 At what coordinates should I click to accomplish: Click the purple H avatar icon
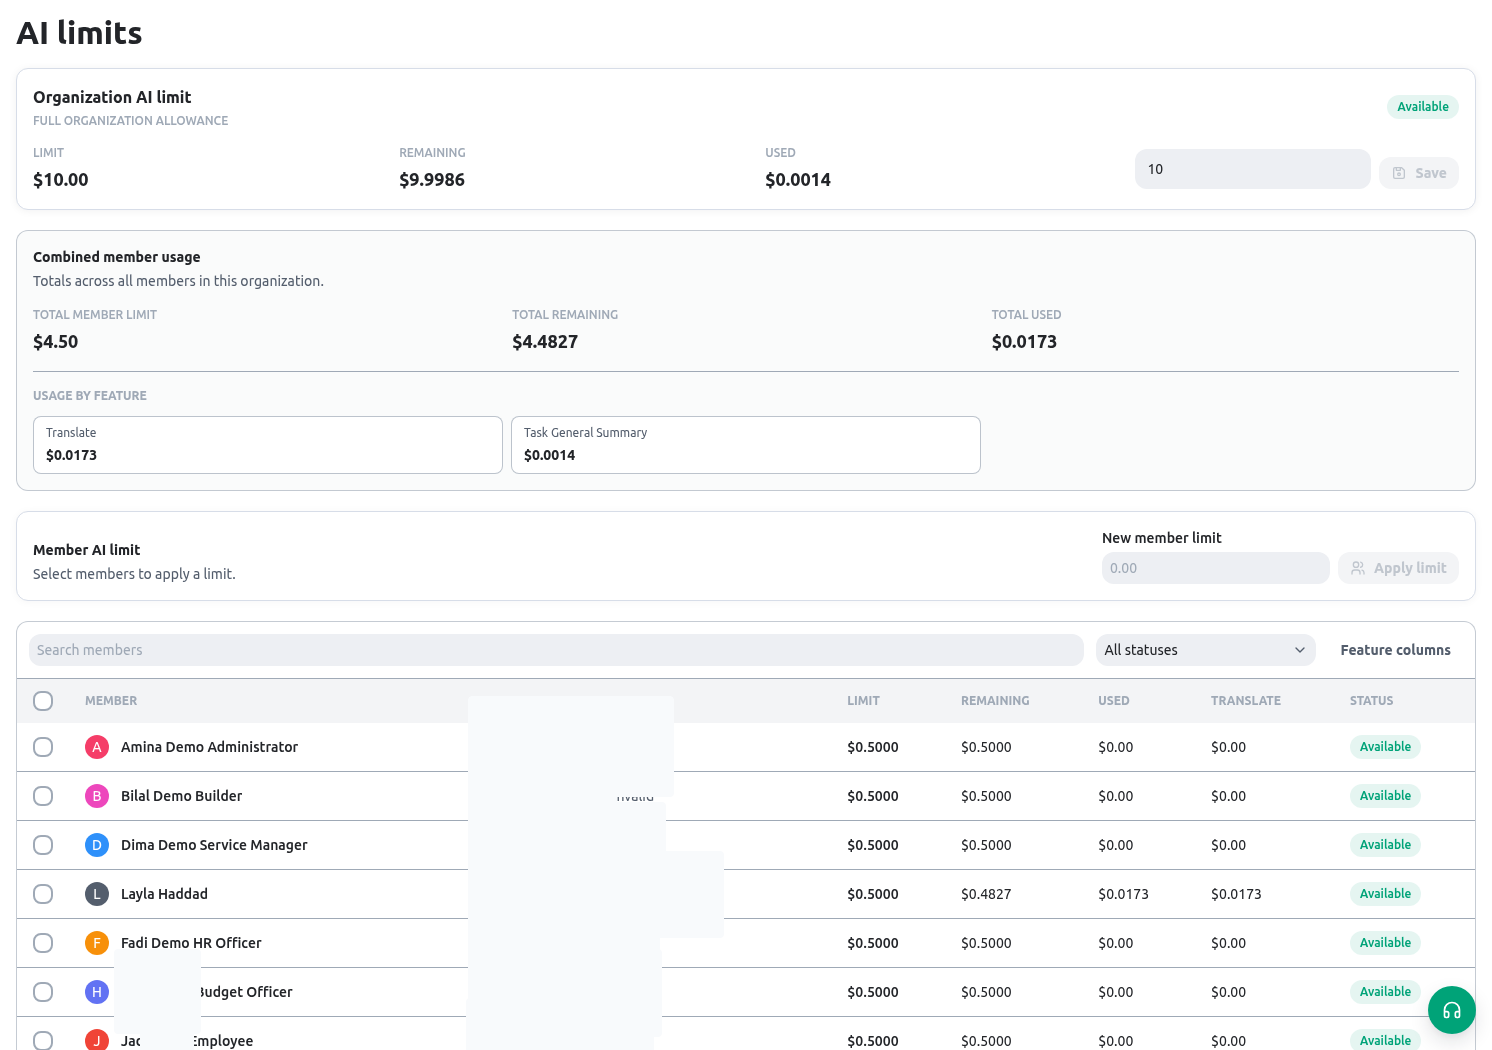coord(97,992)
